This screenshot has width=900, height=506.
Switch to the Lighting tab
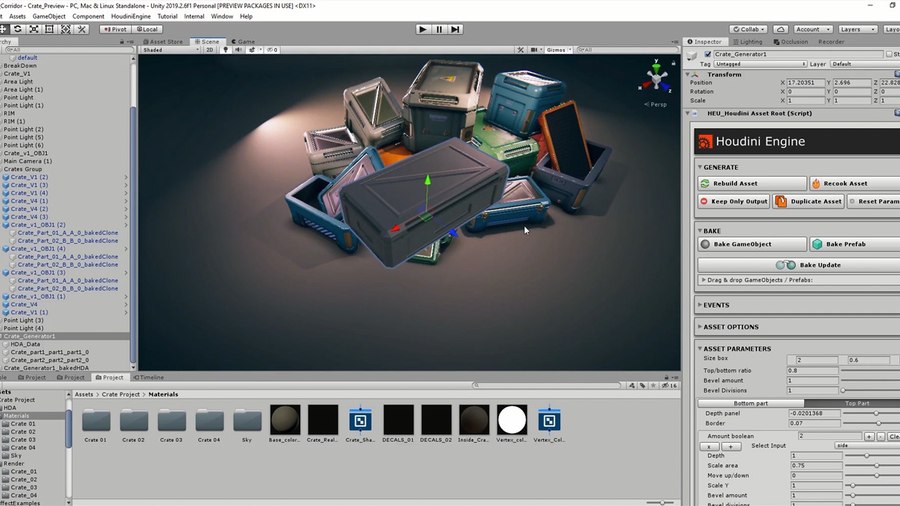pos(747,42)
